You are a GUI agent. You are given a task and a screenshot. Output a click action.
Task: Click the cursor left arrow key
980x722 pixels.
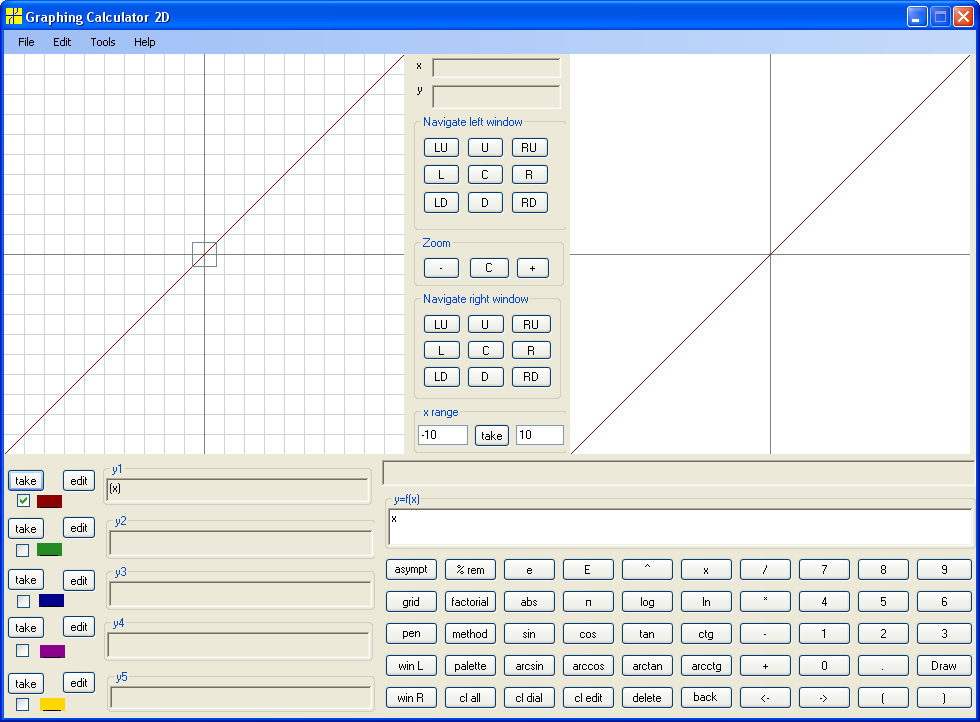pyautogui.click(x=765, y=698)
